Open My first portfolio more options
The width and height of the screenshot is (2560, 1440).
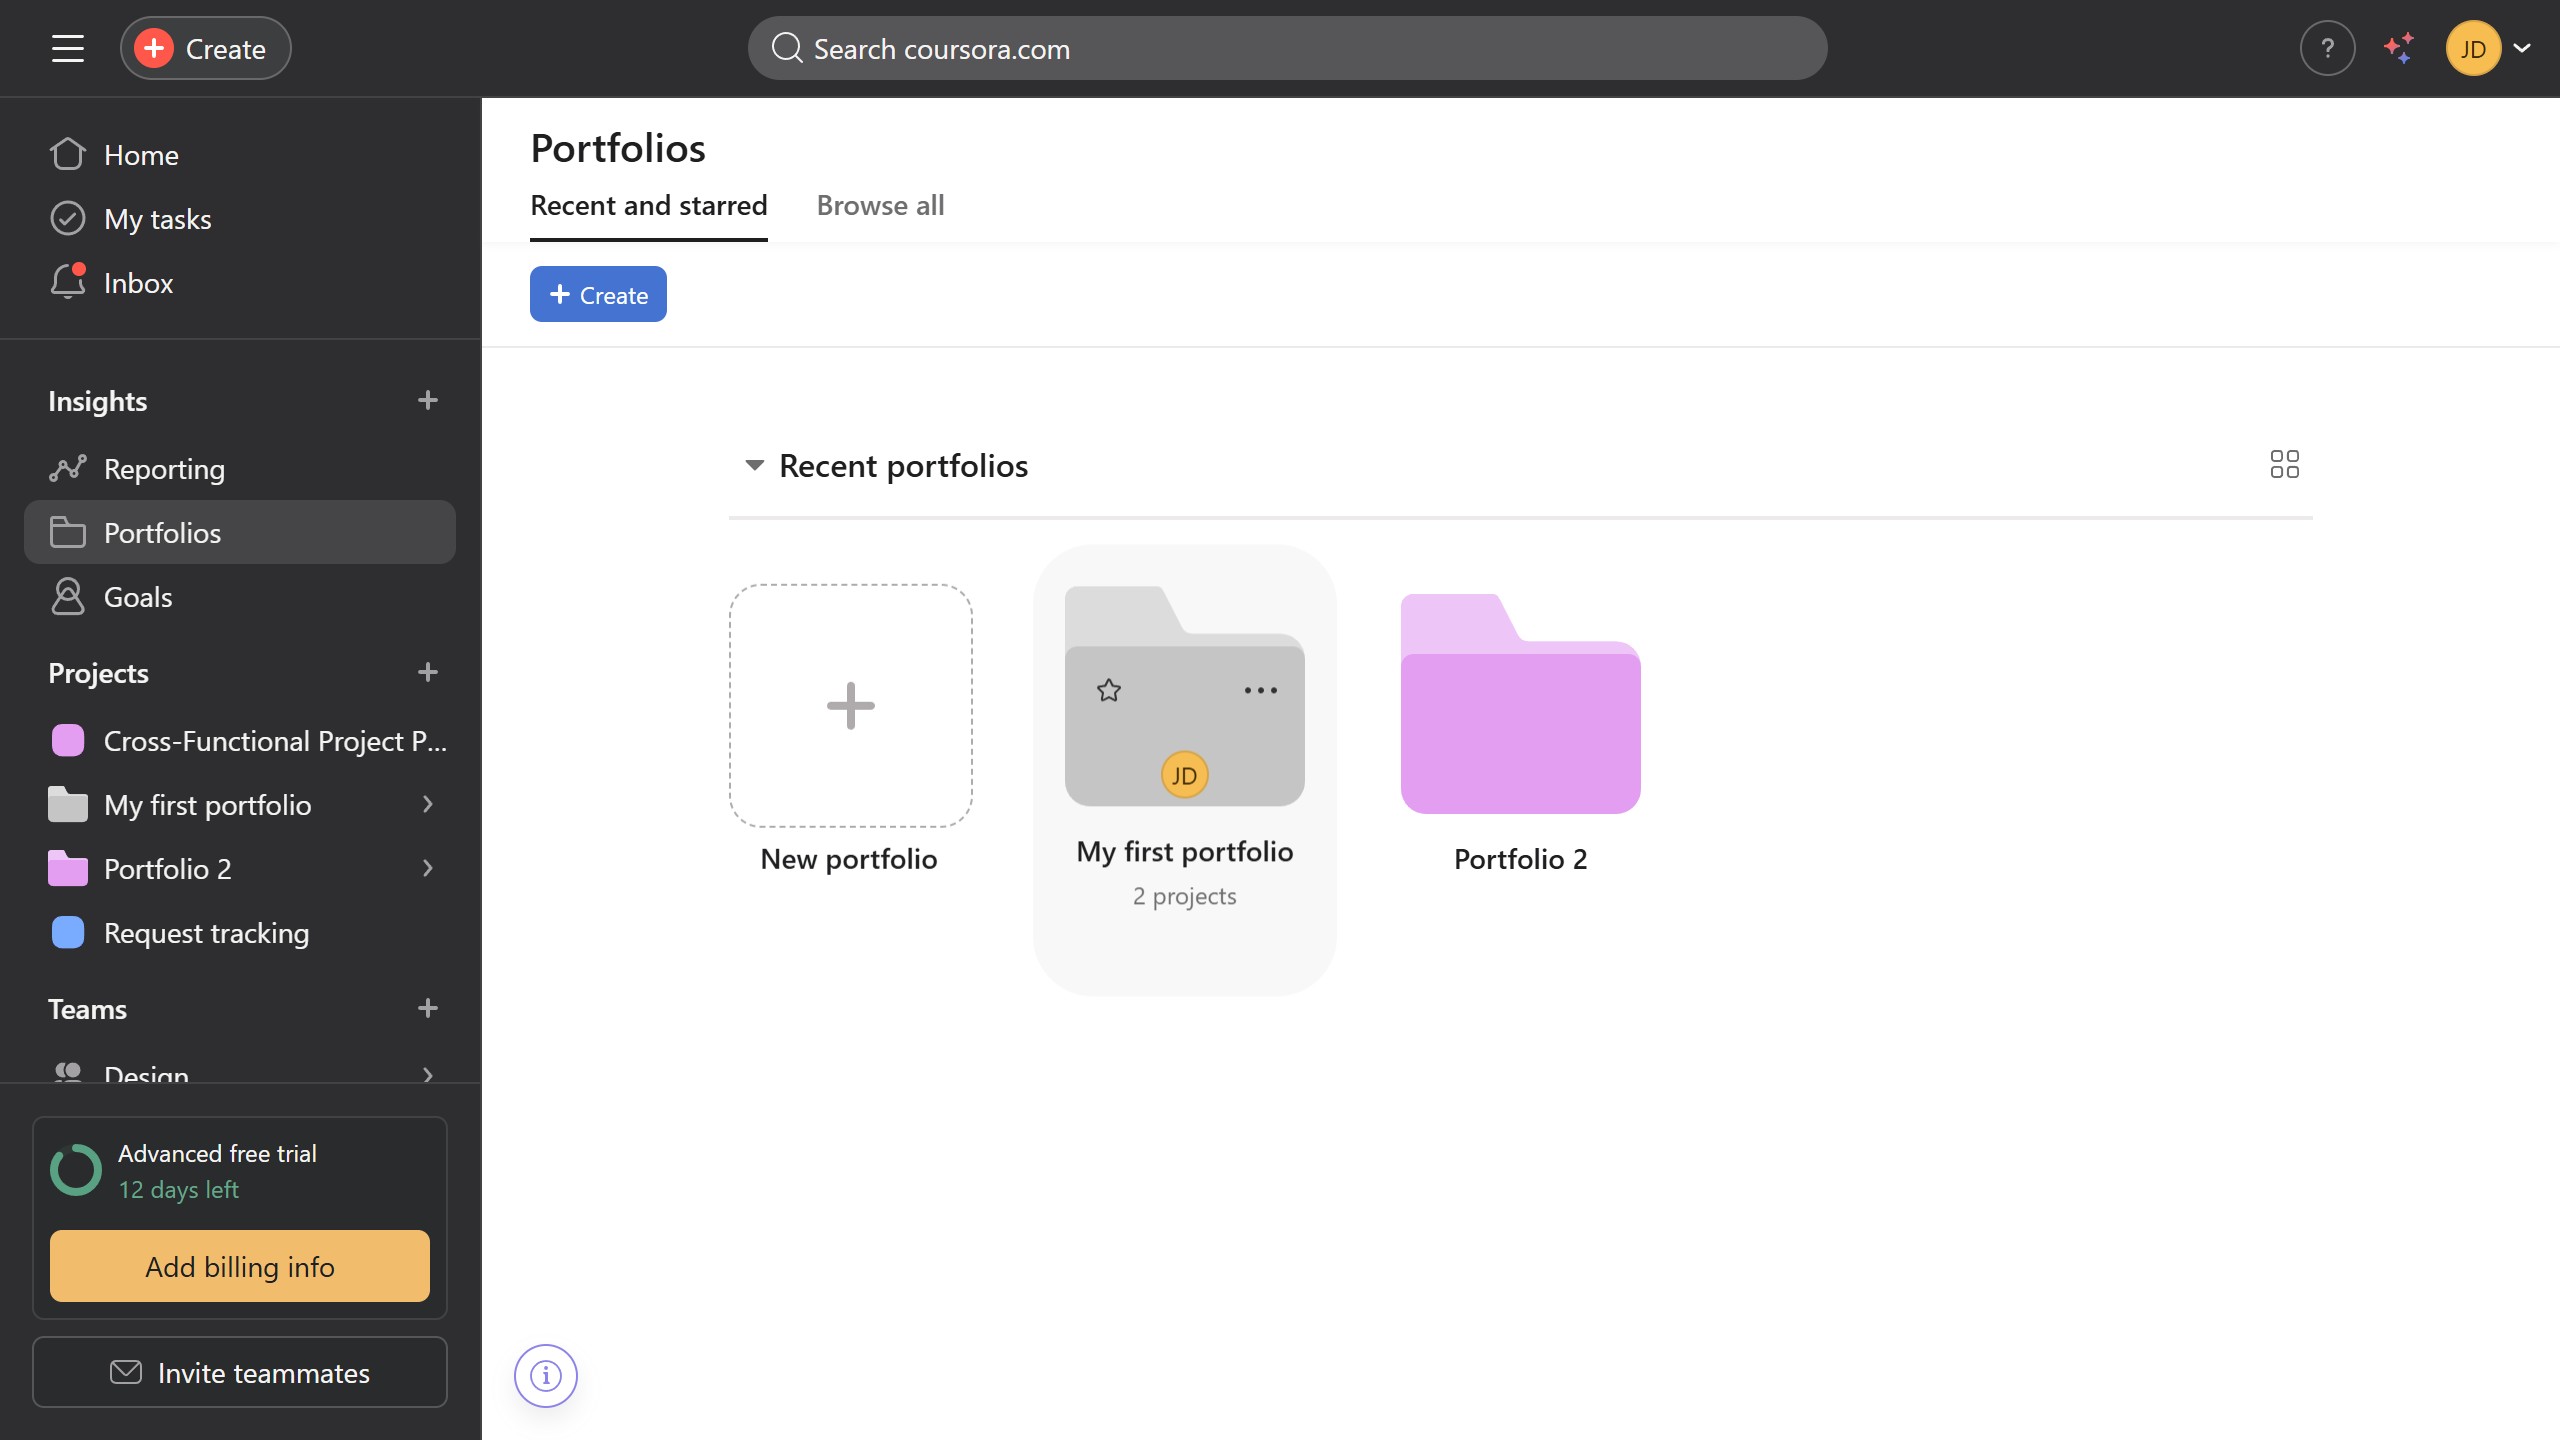click(x=1260, y=690)
